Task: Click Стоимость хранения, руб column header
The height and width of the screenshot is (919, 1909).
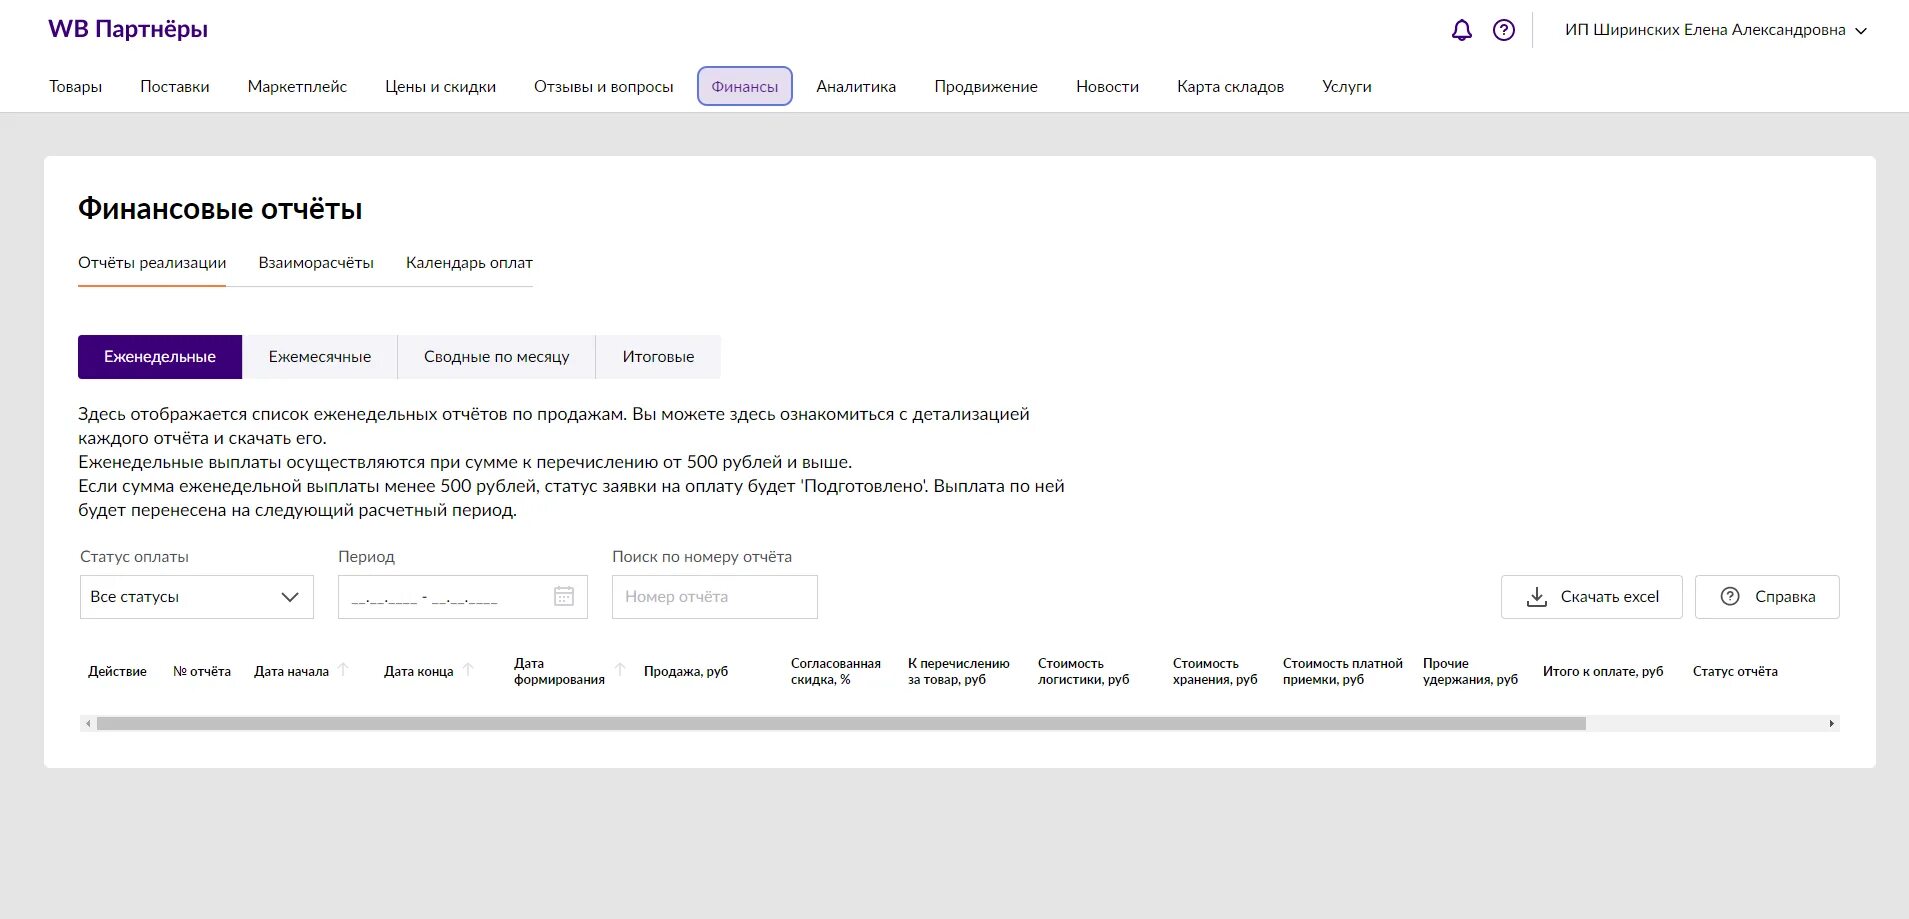Action: [x=1215, y=671]
